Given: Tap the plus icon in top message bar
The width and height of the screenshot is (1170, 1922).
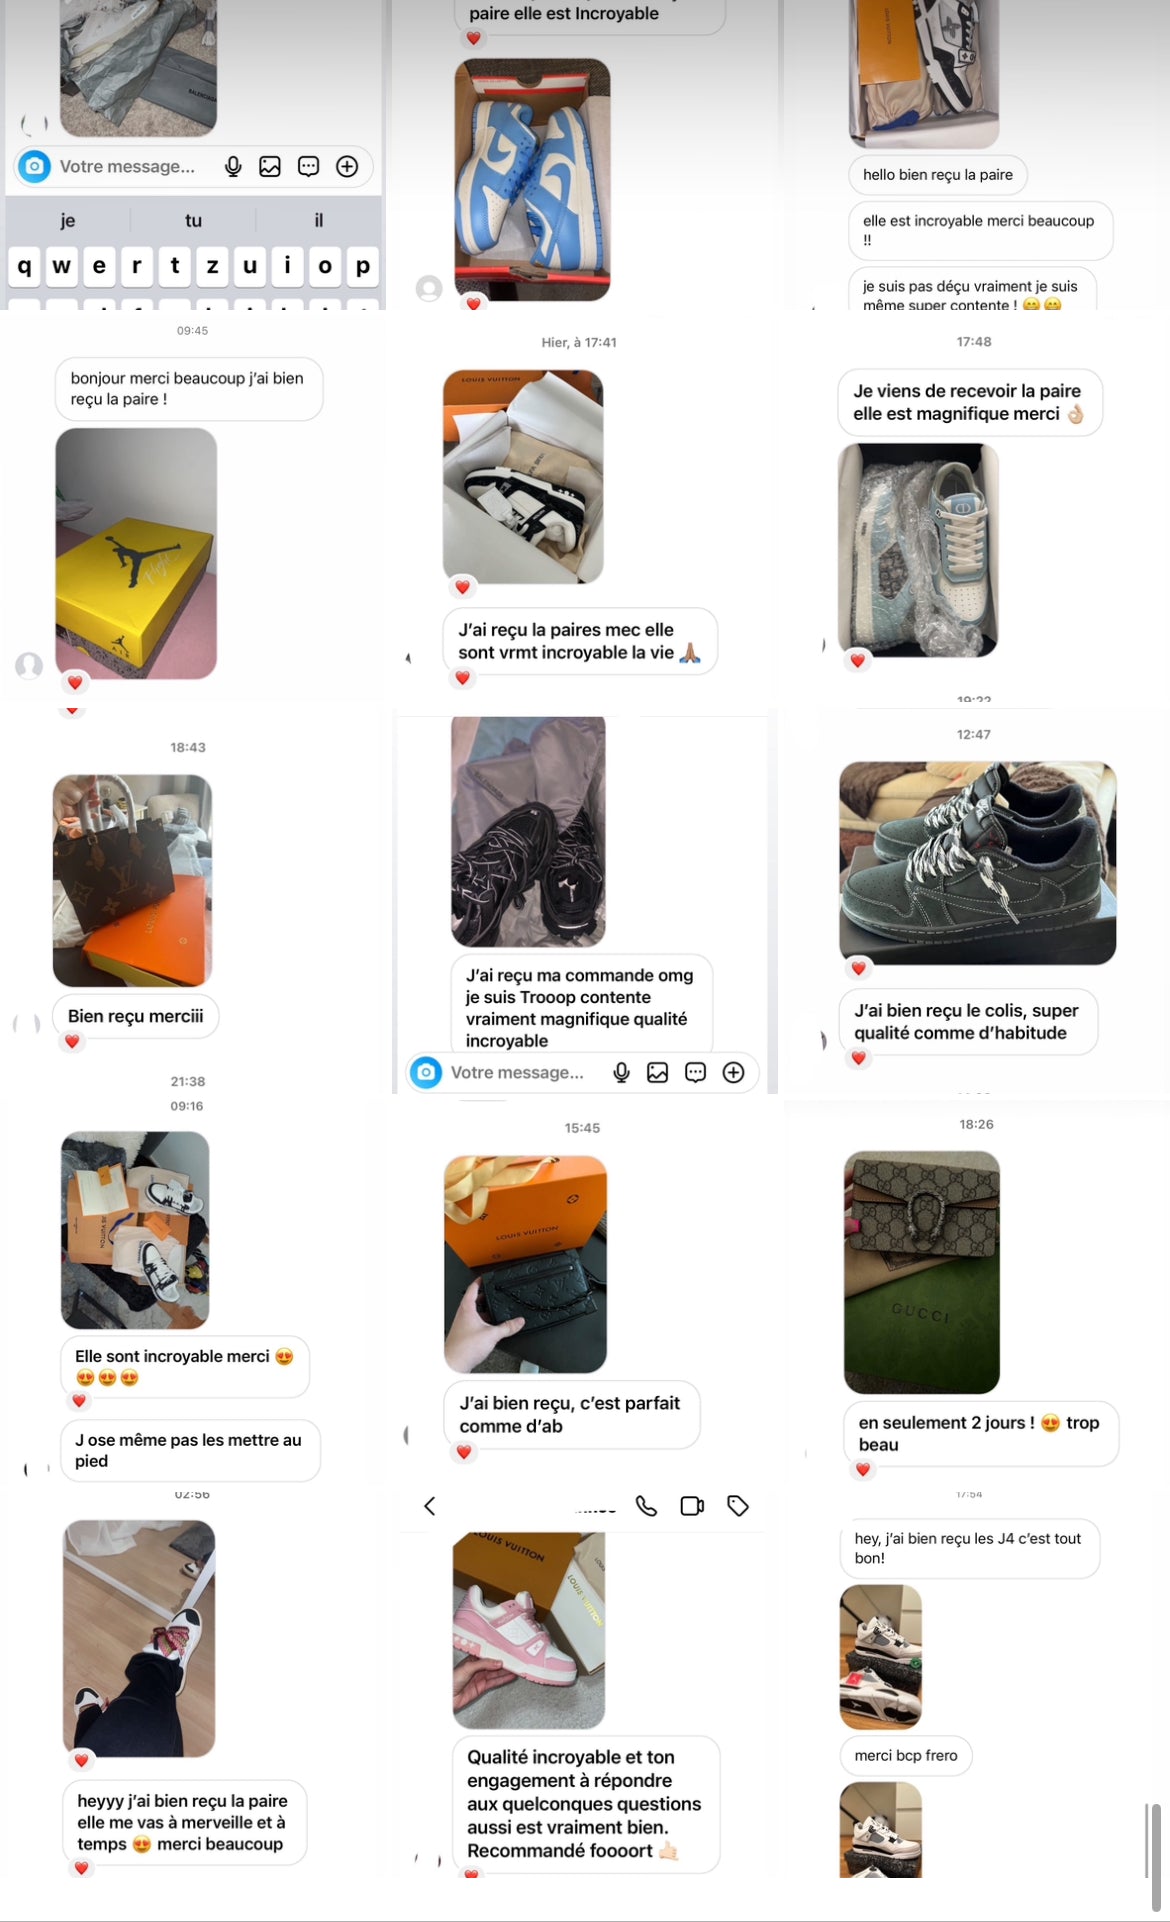Looking at the screenshot, I should 347,166.
